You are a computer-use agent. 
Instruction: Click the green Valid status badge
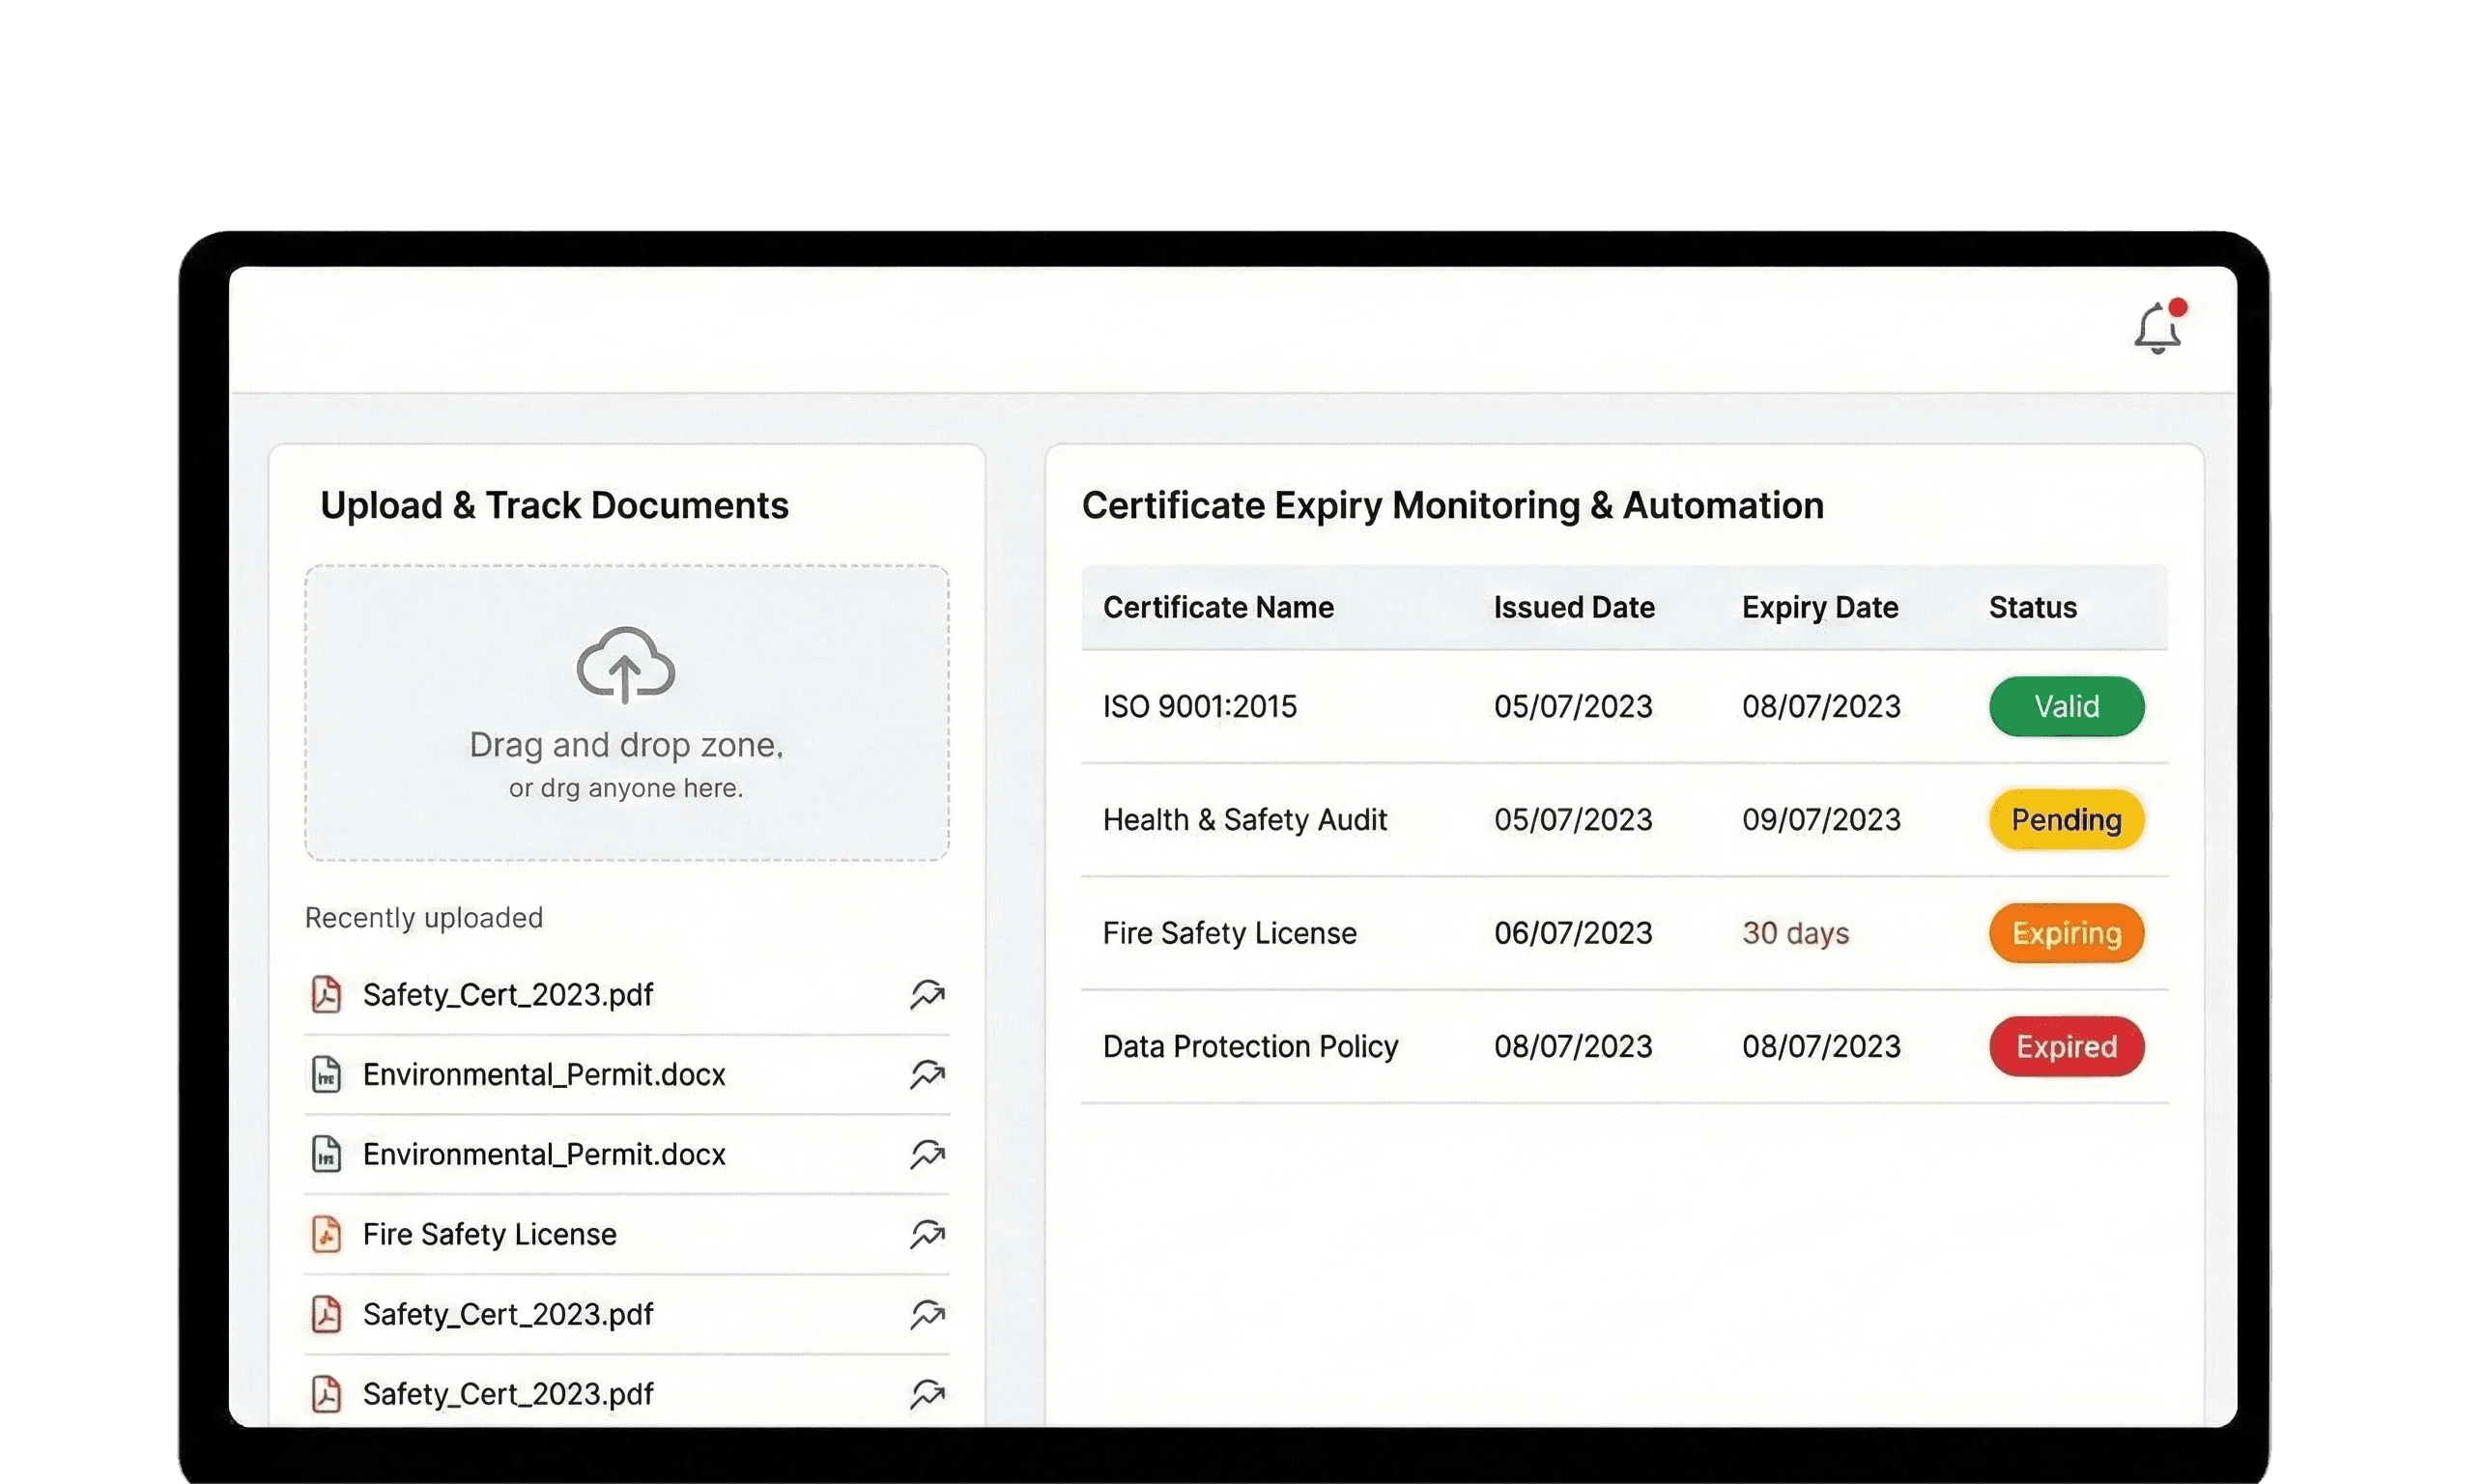2066,706
